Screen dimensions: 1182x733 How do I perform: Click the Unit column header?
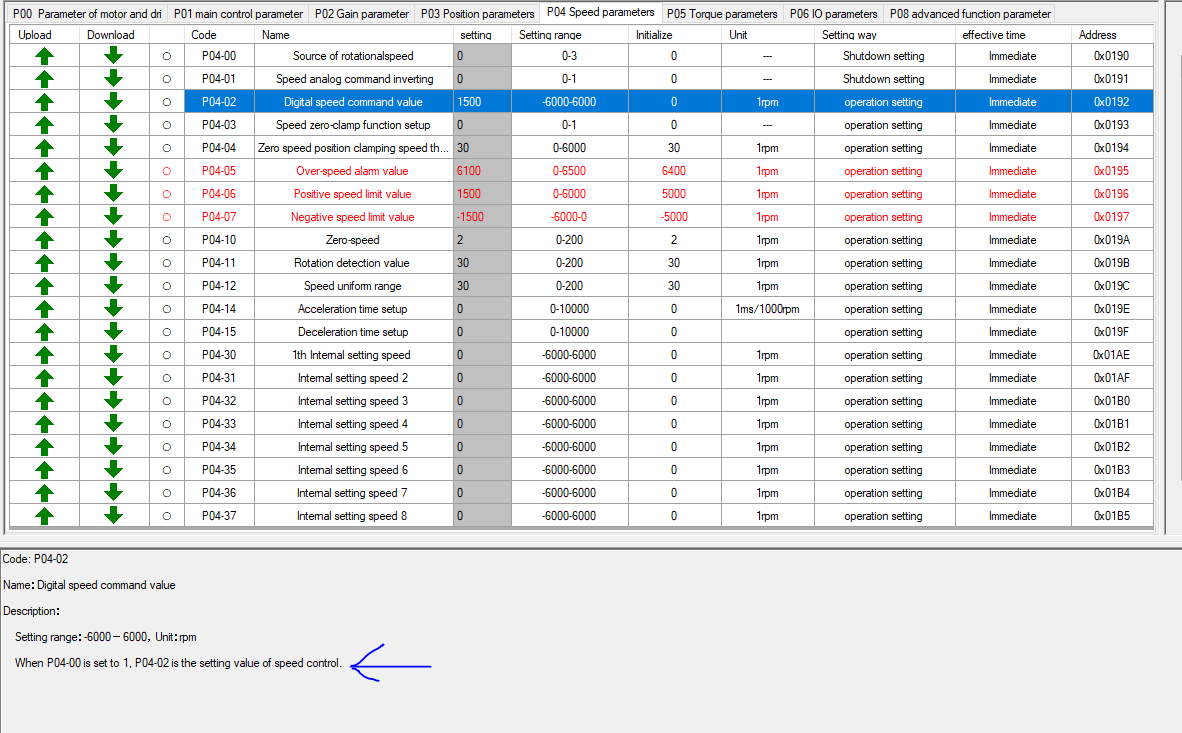[x=767, y=35]
